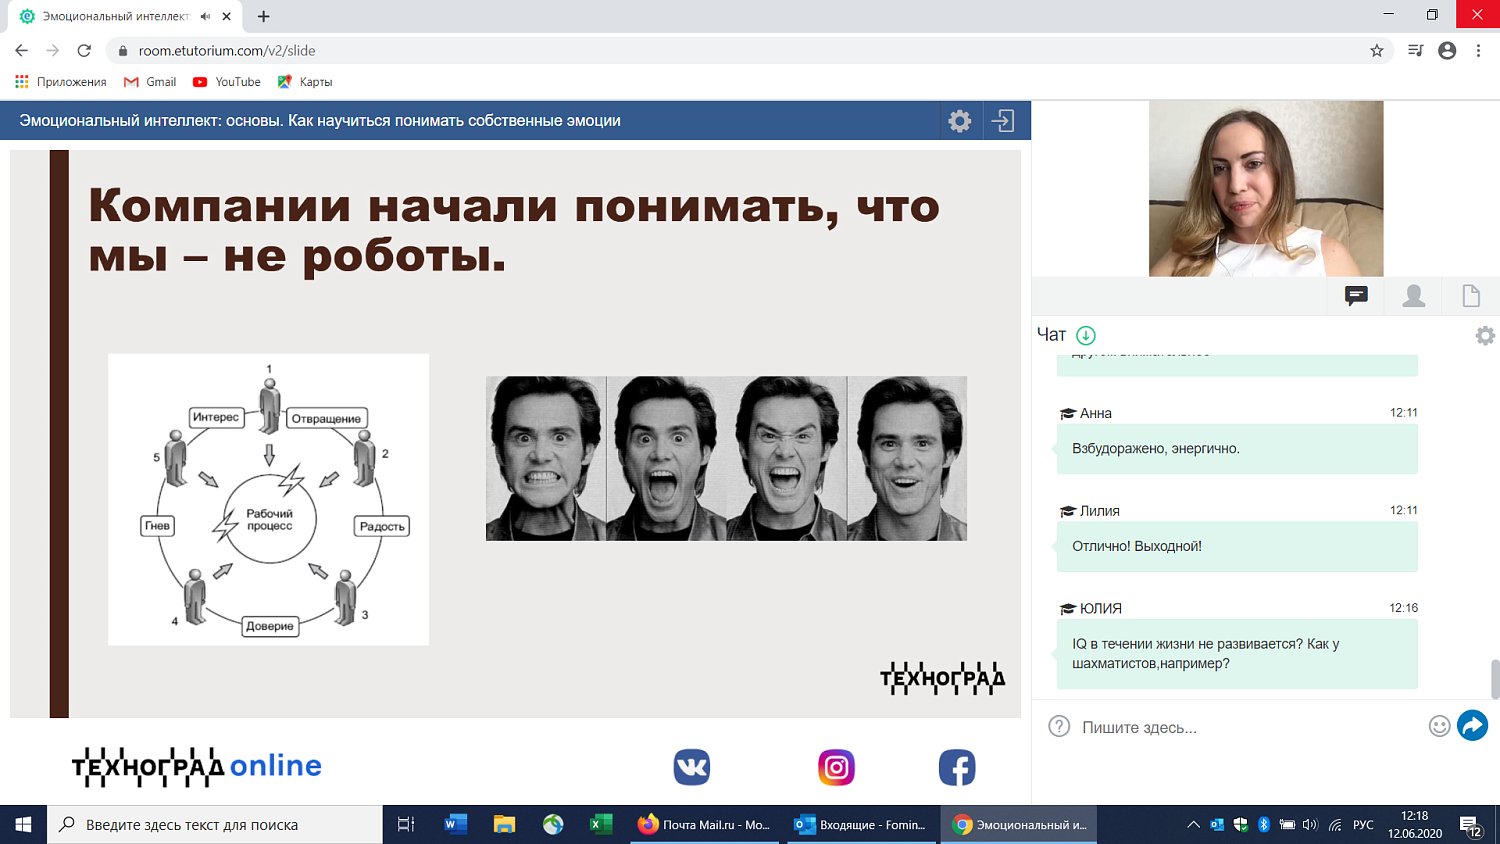
Task: Click chat scroll-down green arrow icon
Action: click(1086, 335)
